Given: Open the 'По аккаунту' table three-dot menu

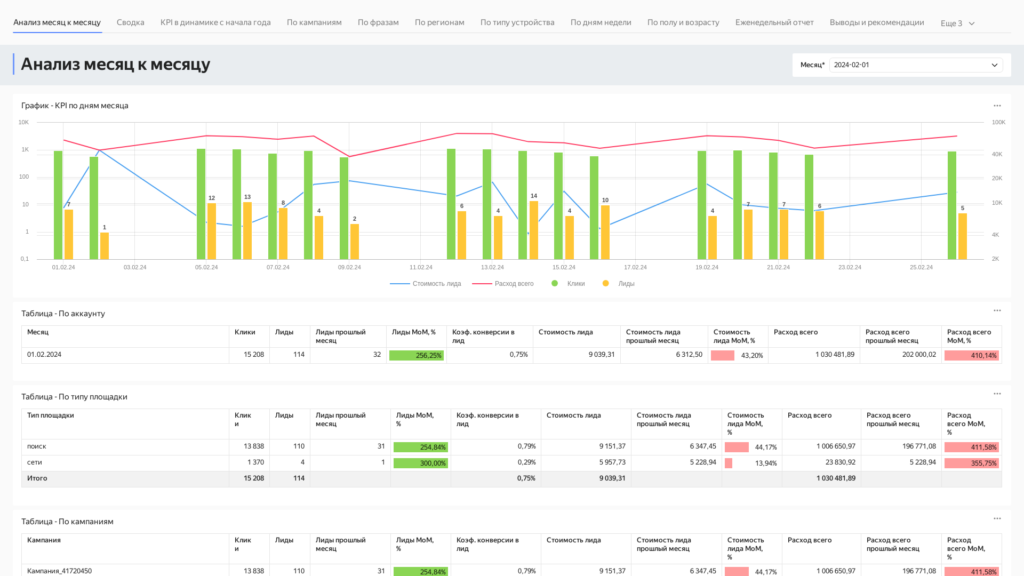Looking at the screenshot, I should 996,311.
